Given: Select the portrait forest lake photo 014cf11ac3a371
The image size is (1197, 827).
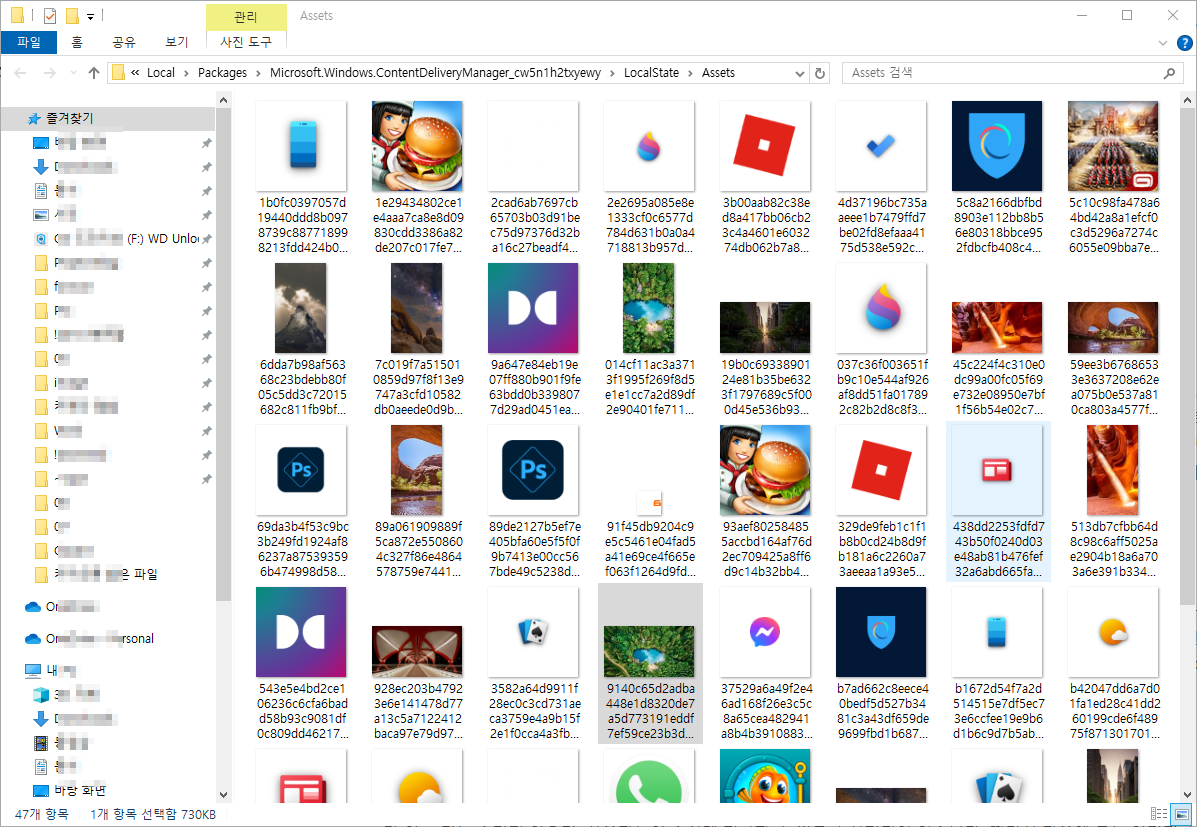Looking at the screenshot, I should (x=650, y=340).
